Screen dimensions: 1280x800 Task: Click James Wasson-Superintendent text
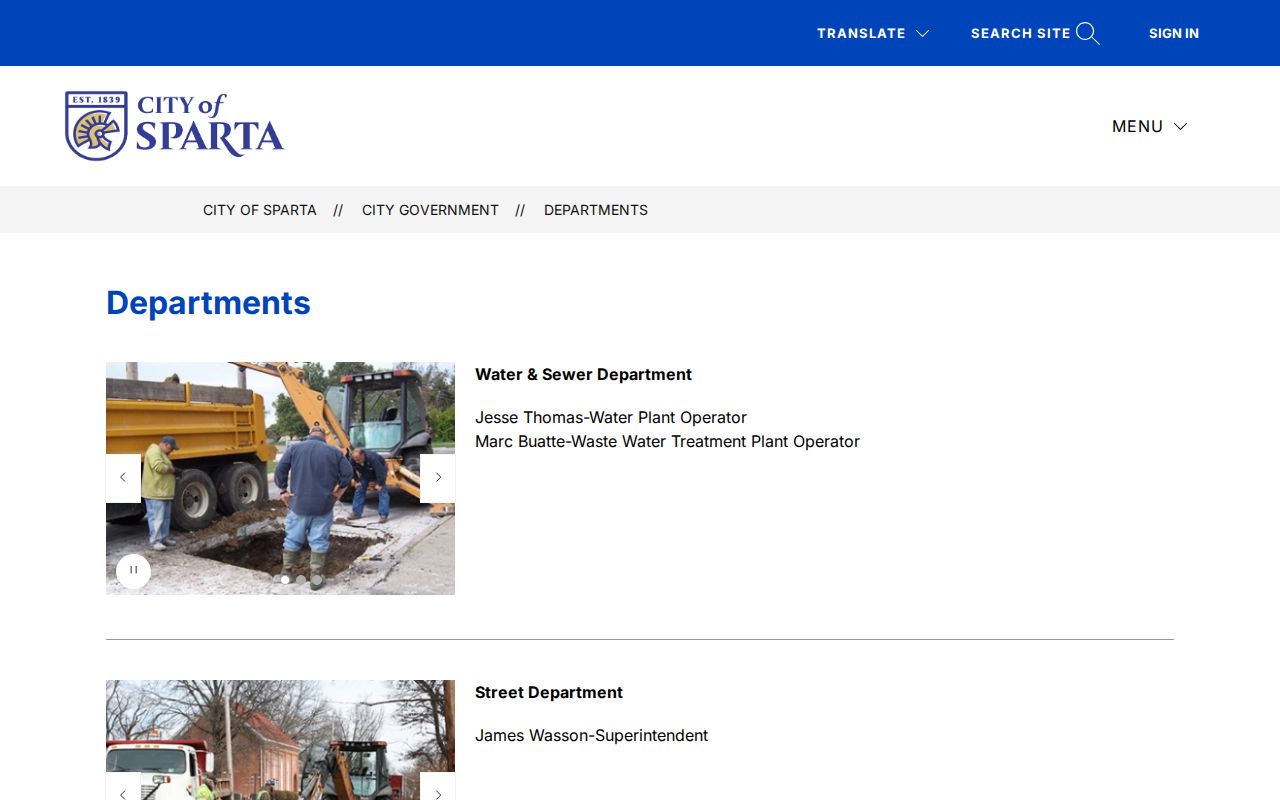[591, 735]
